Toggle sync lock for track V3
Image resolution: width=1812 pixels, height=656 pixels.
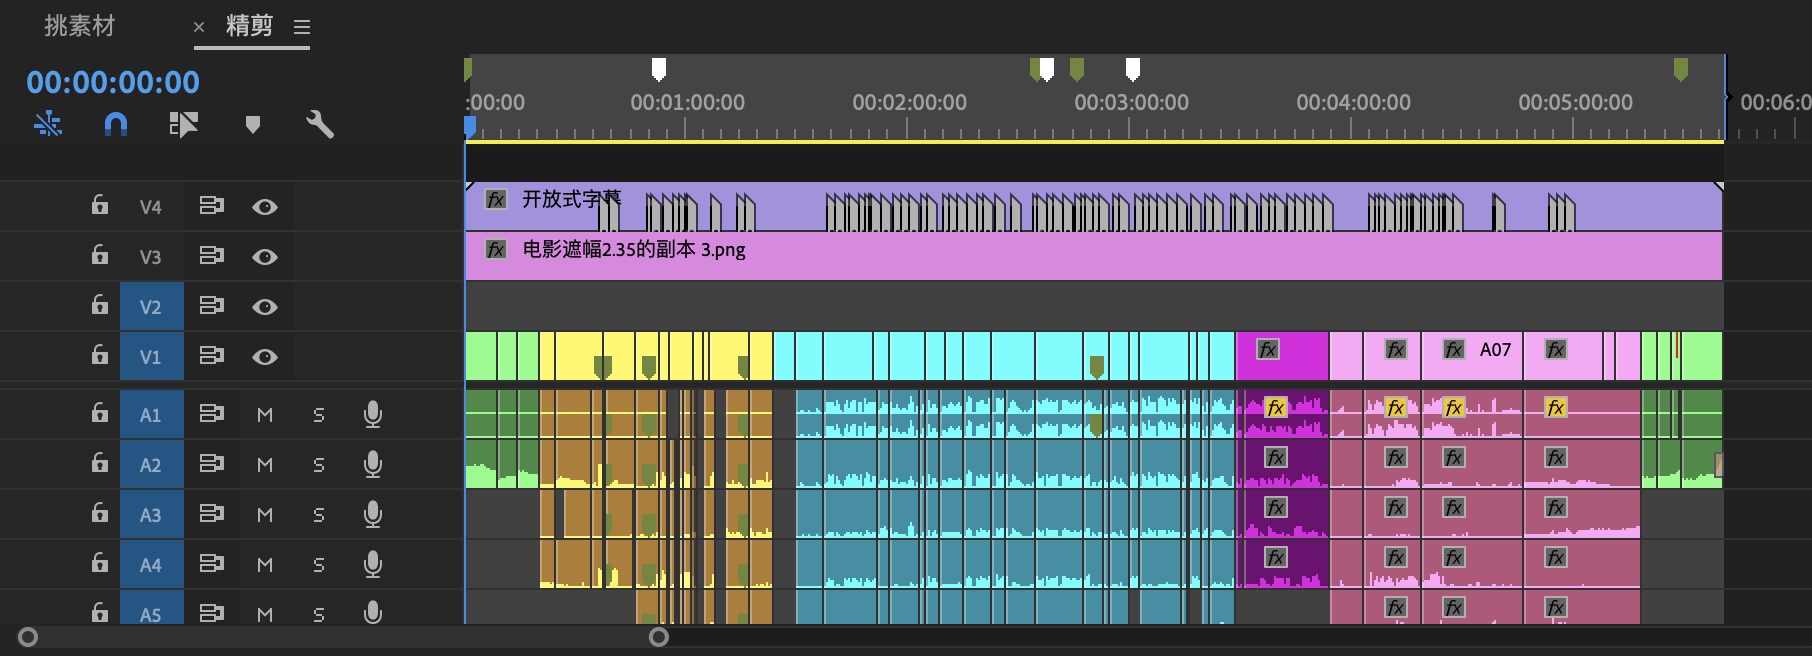[x=211, y=256]
